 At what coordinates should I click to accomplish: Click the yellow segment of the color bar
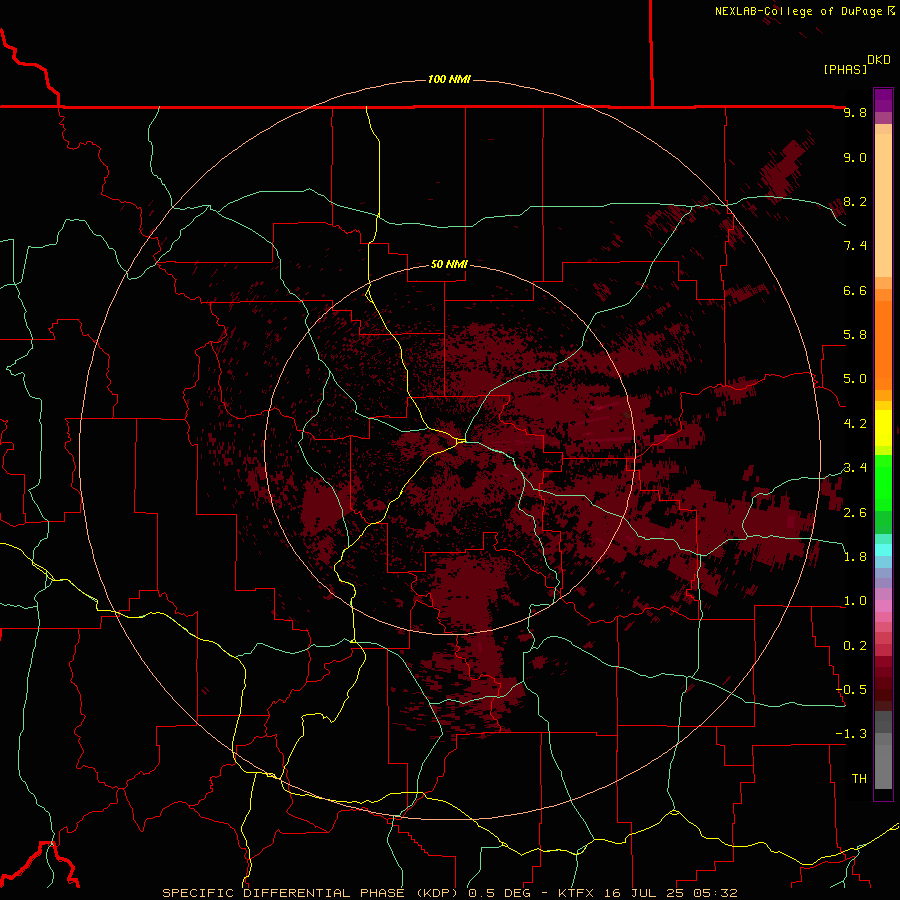pos(883,427)
